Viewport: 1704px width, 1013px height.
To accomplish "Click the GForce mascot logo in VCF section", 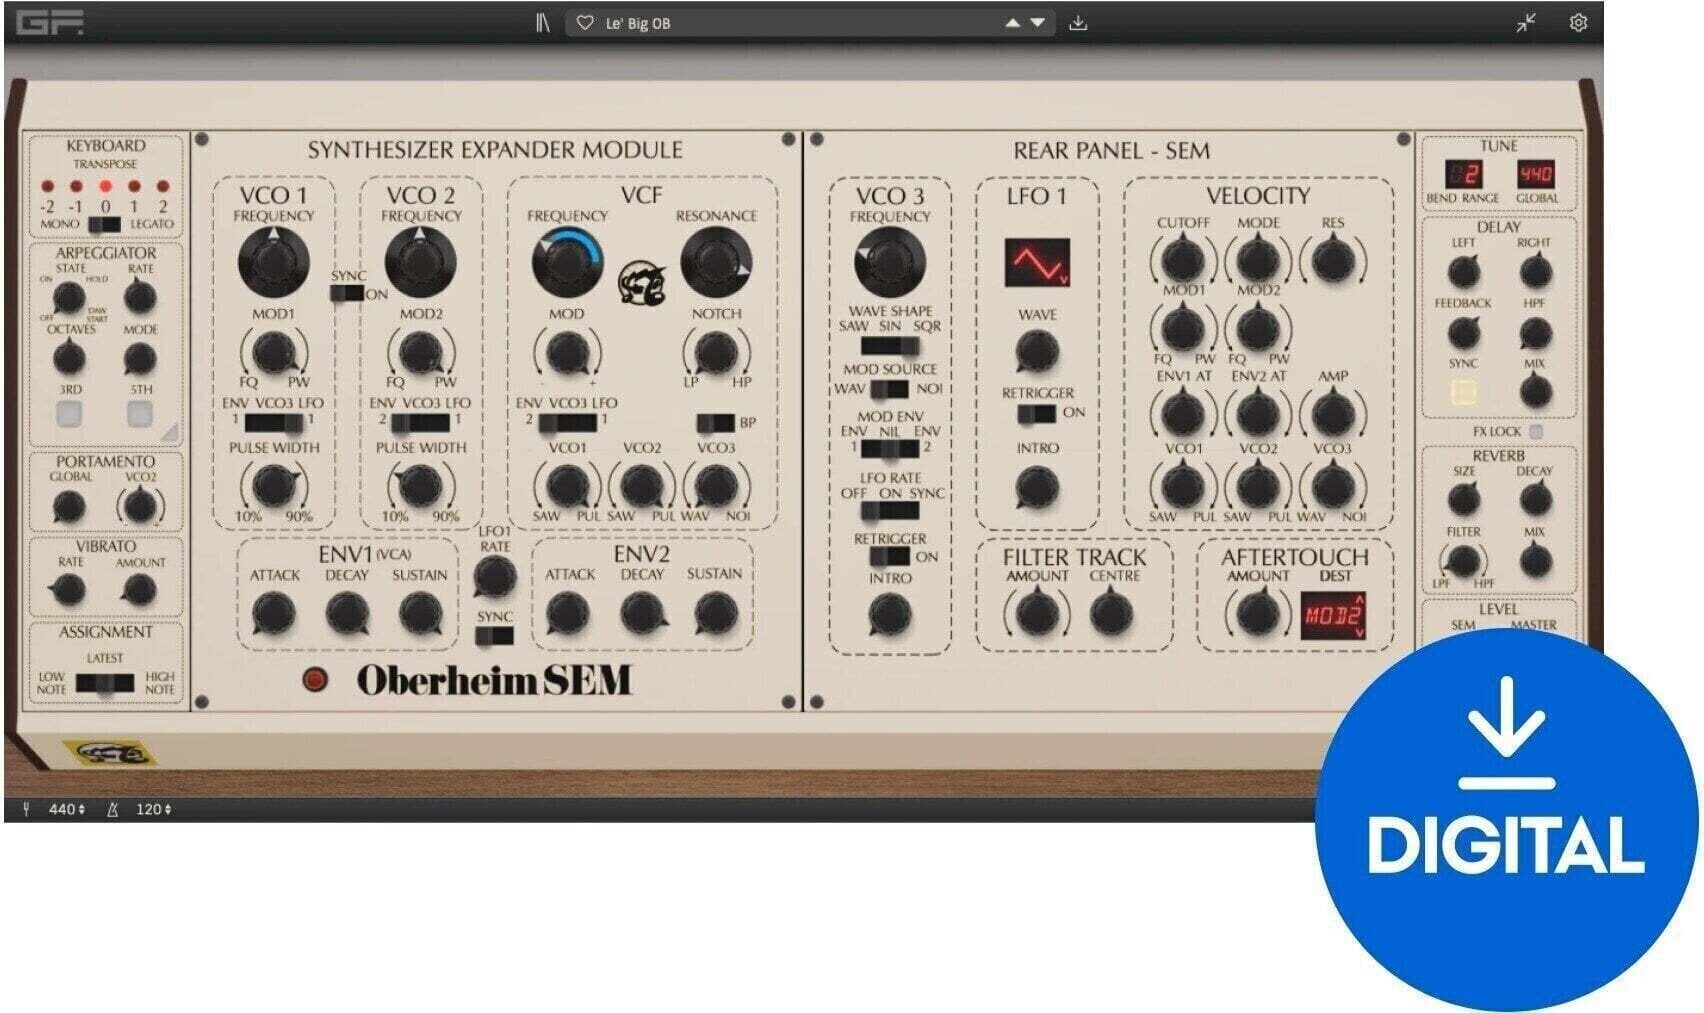I will click(642, 283).
